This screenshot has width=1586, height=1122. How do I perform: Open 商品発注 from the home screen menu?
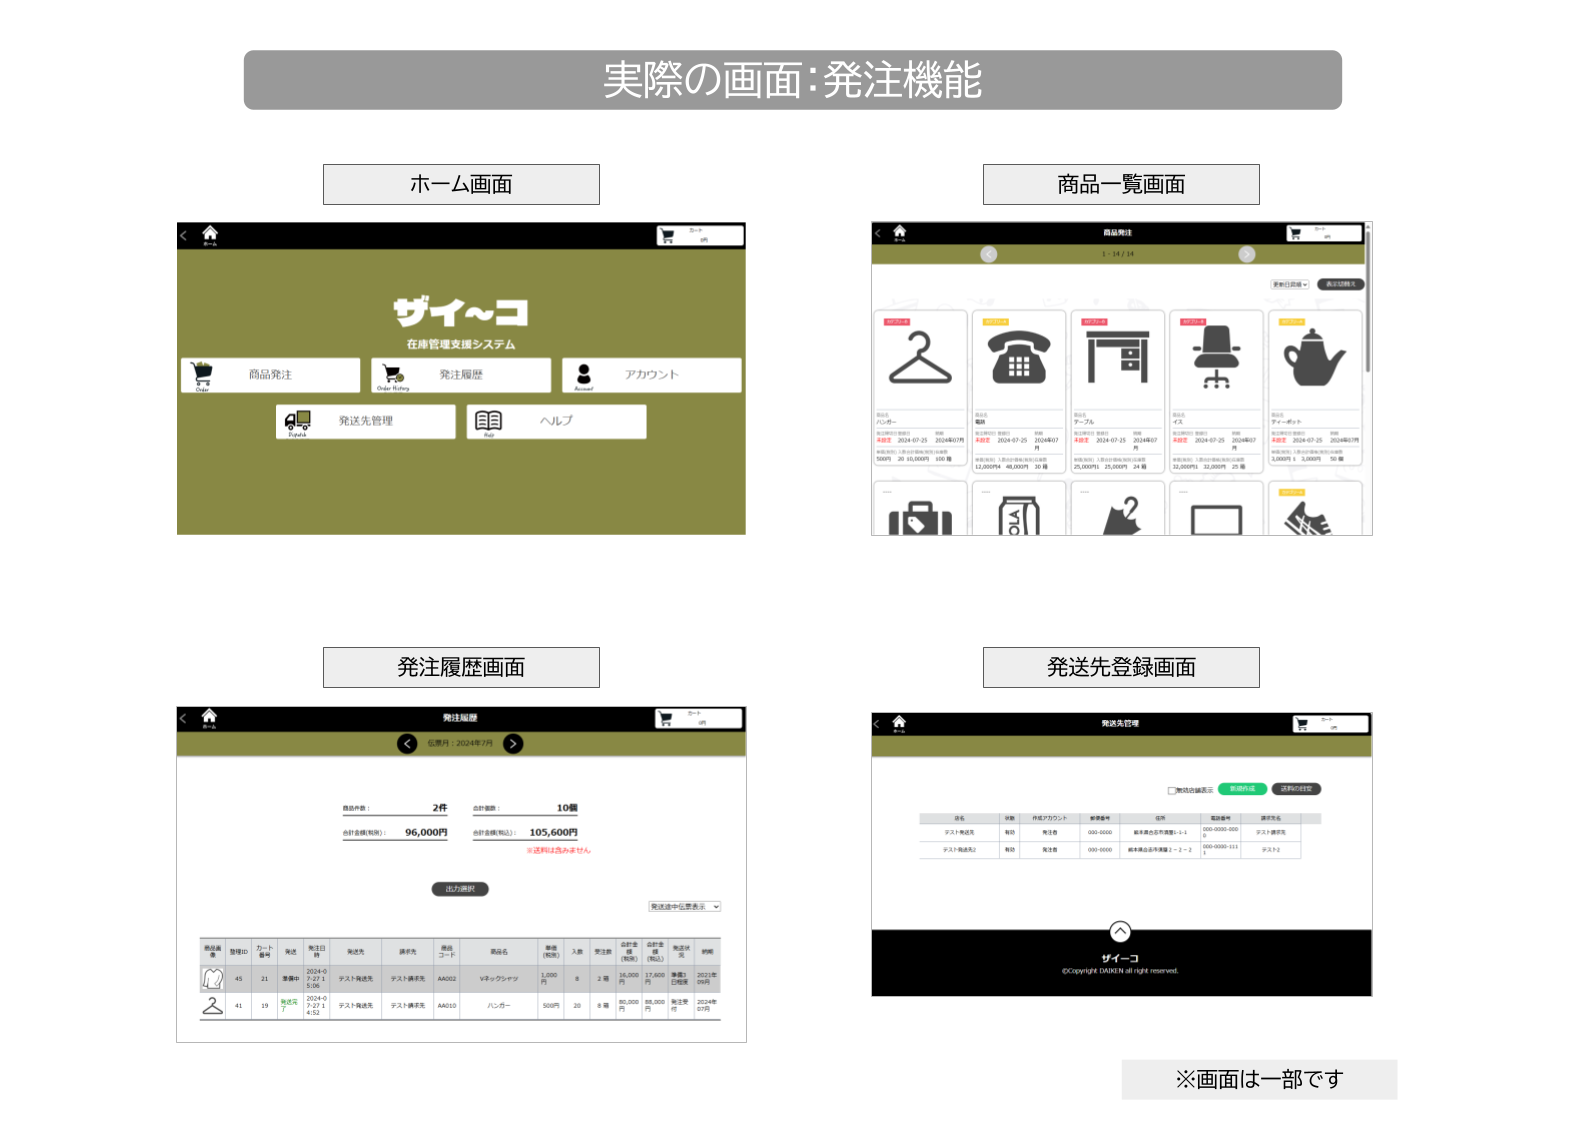point(270,375)
